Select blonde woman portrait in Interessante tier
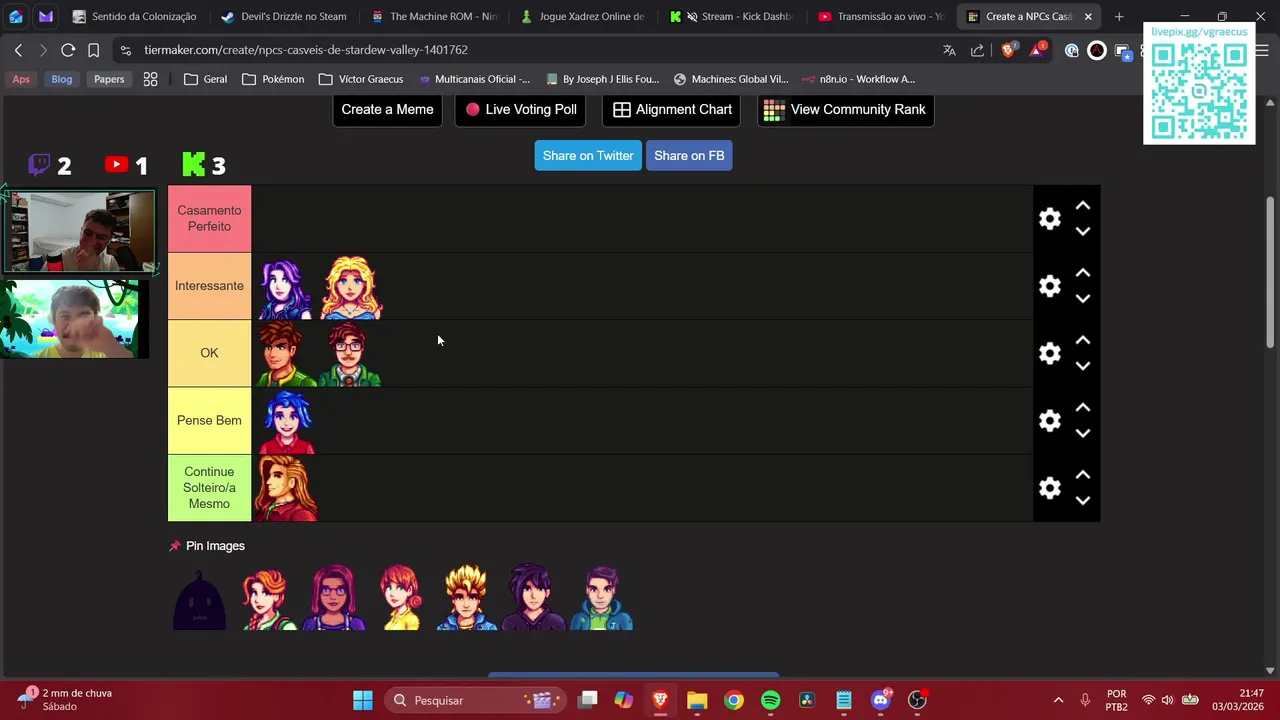Viewport: 1280px width, 720px height. [x=351, y=287]
